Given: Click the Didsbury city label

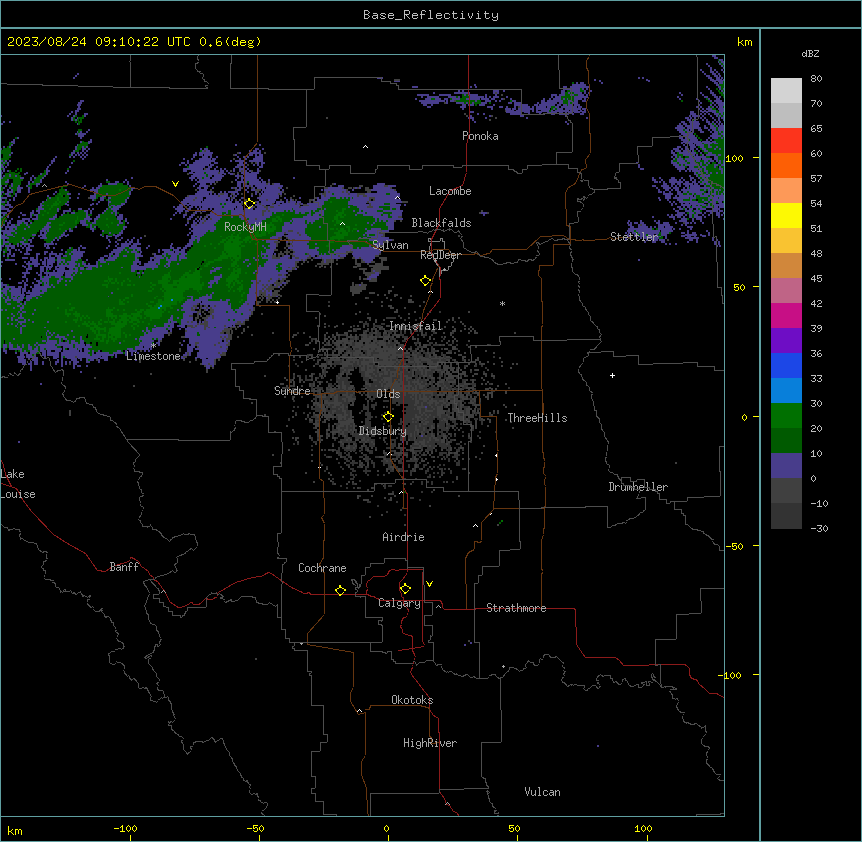Looking at the screenshot, I should pyautogui.click(x=383, y=431).
